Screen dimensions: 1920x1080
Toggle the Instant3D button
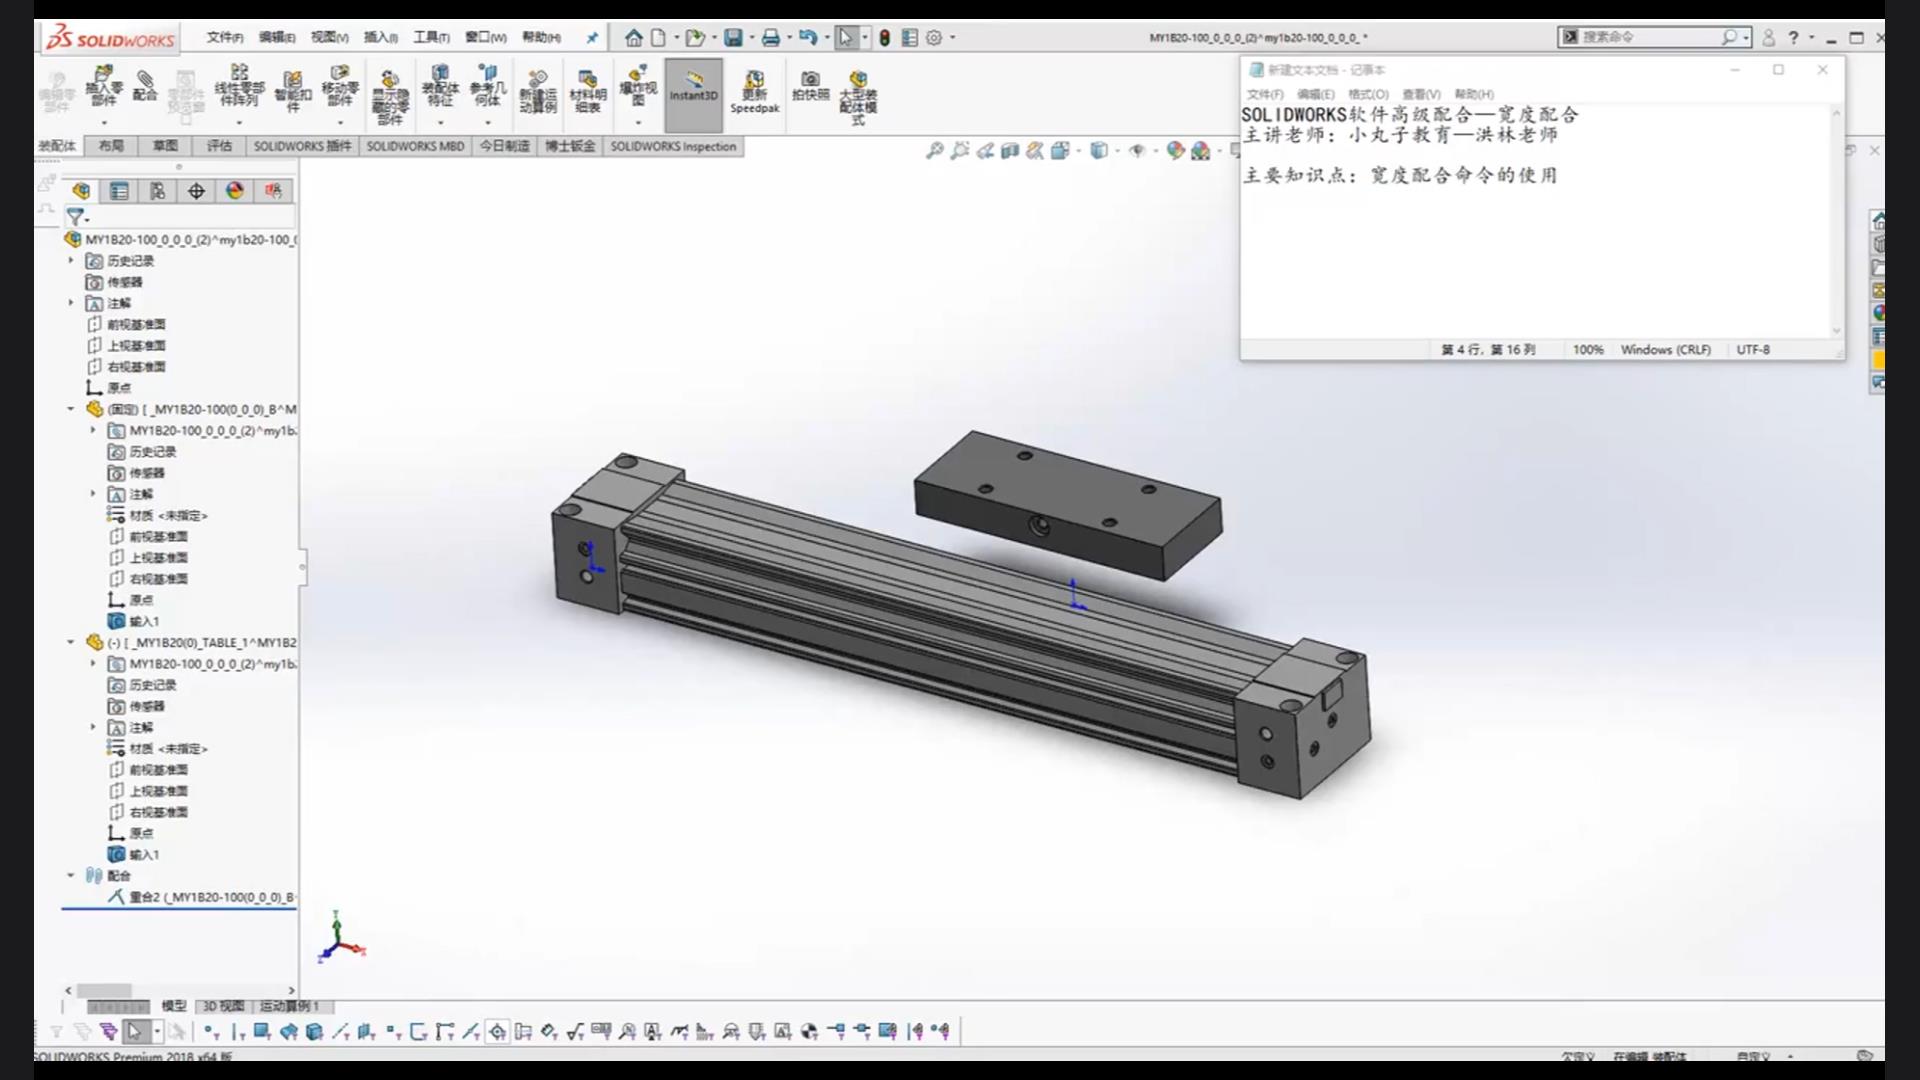(693, 95)
